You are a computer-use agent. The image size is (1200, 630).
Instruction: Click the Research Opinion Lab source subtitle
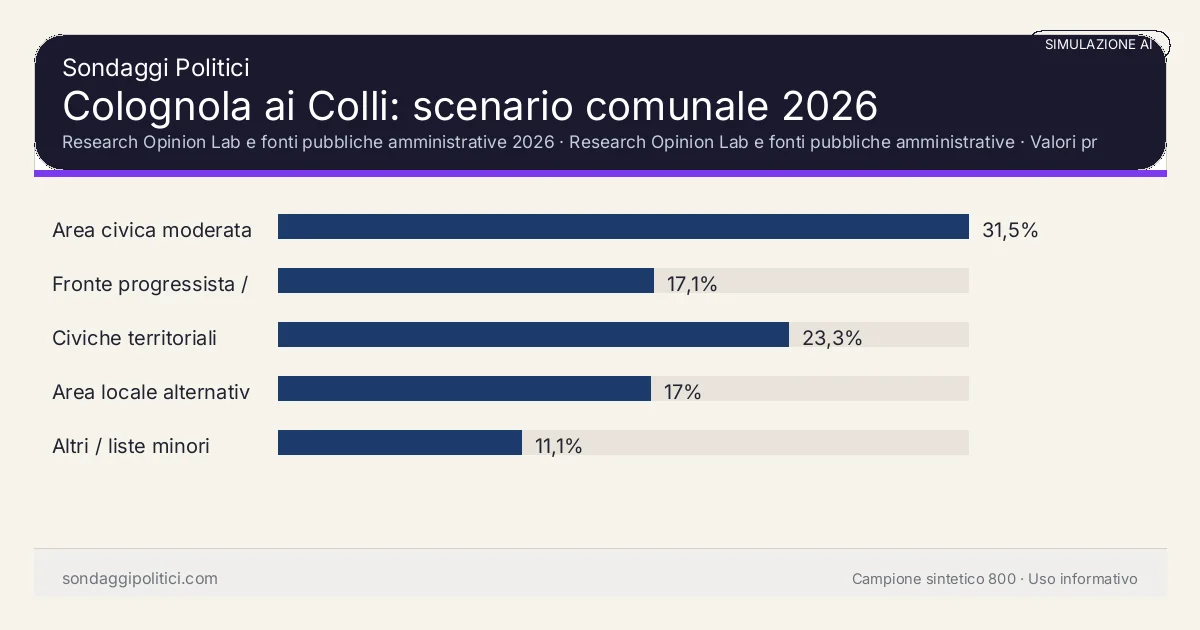coord(580,142)
